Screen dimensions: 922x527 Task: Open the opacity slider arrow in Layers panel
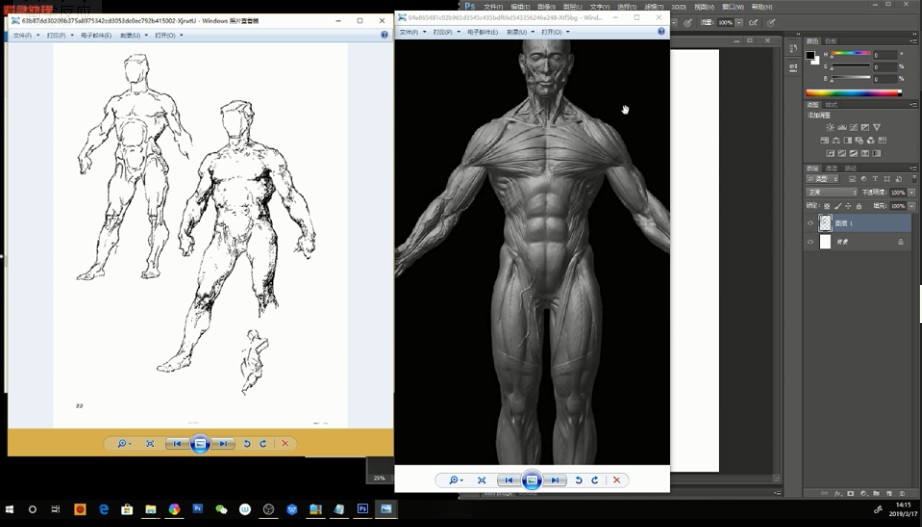pyautogui.click(x=912, y=192)
